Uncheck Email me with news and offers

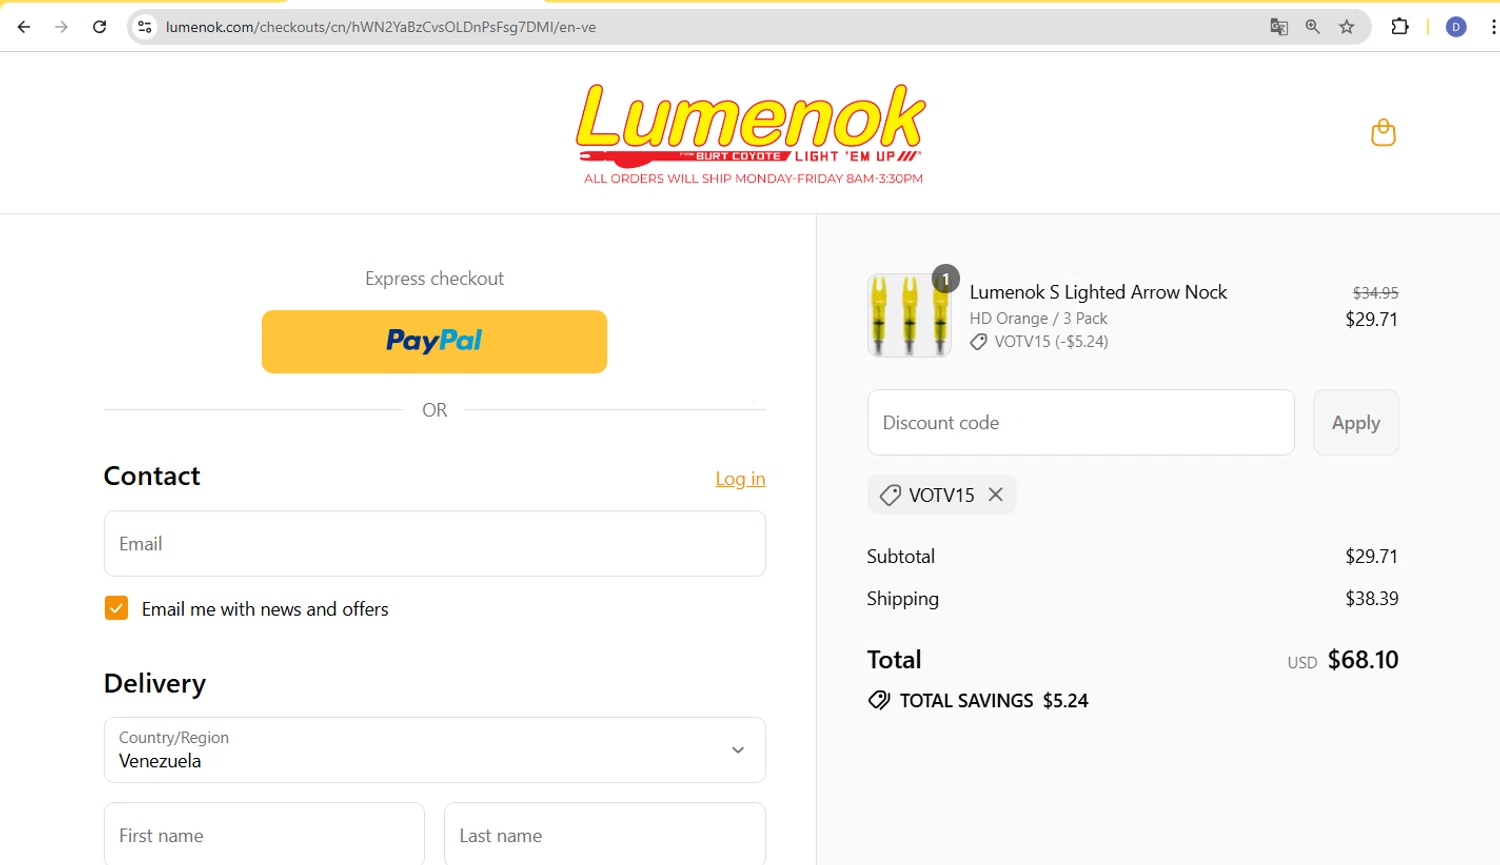pos(116,608)
